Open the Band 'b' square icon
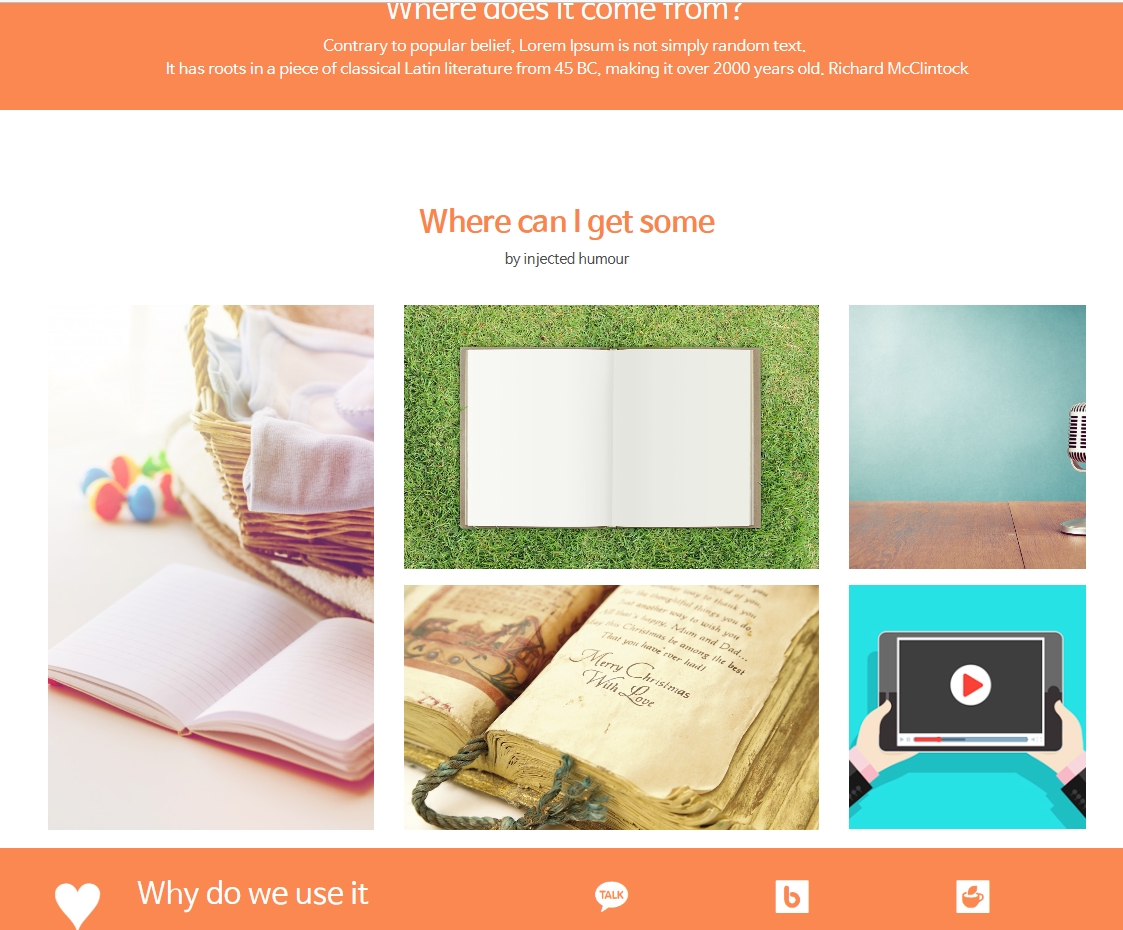Viewport: 1123px width, 930px height. [x=791, y=896]
